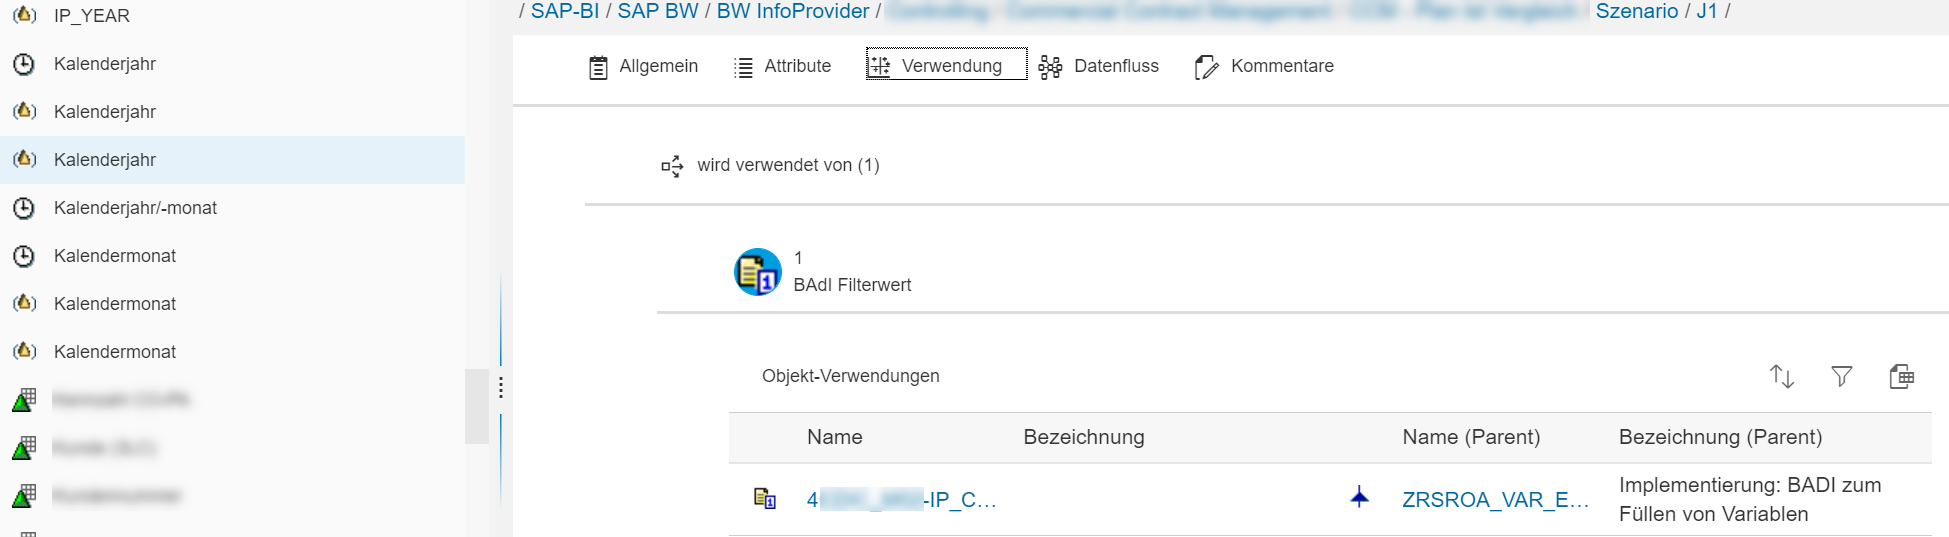Open the Kommentare tab

click(1265, 66)
